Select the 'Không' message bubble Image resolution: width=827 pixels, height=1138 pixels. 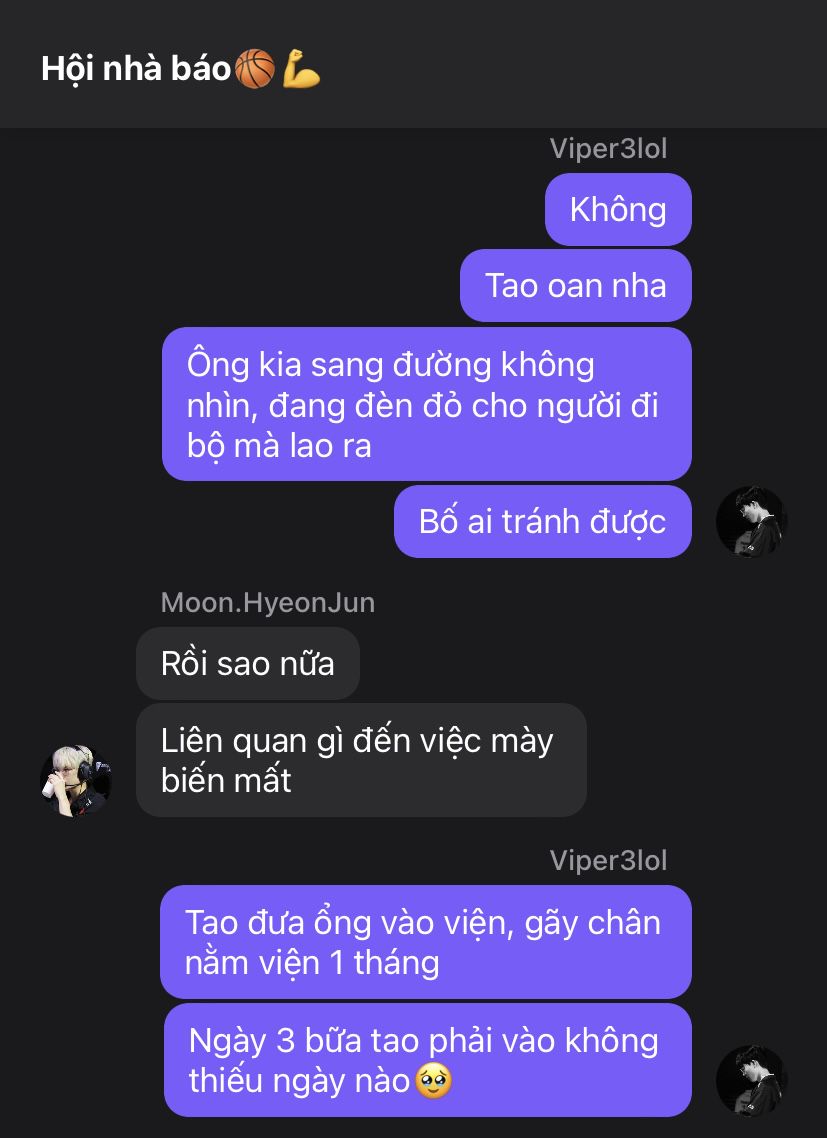[618, 210]
